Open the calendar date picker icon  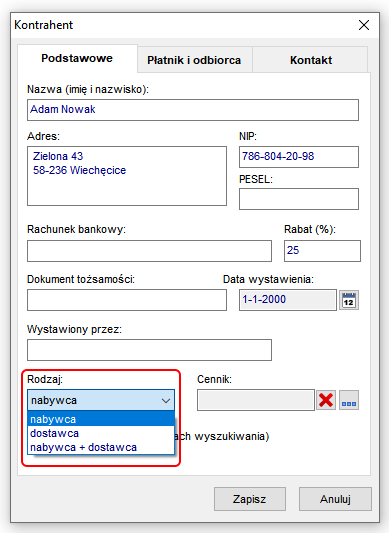coord(349,300)
